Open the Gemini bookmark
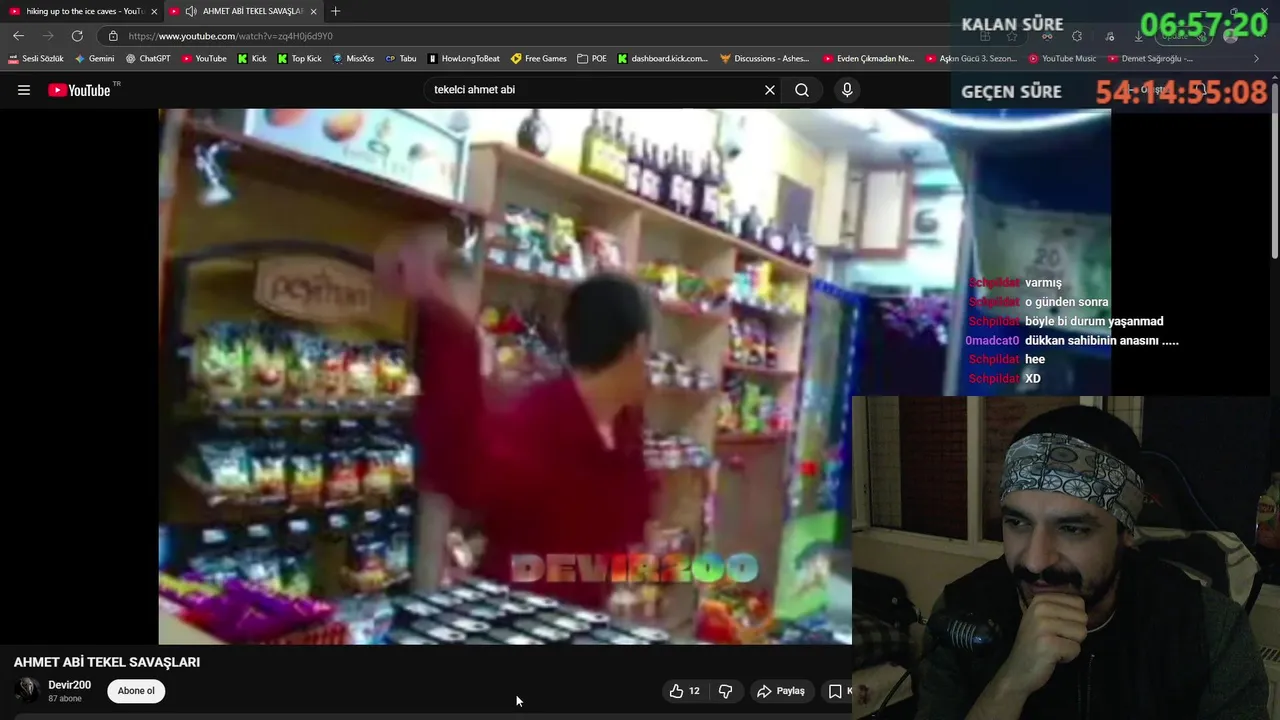The image size is (1280, 720). [x=95, y=59]
